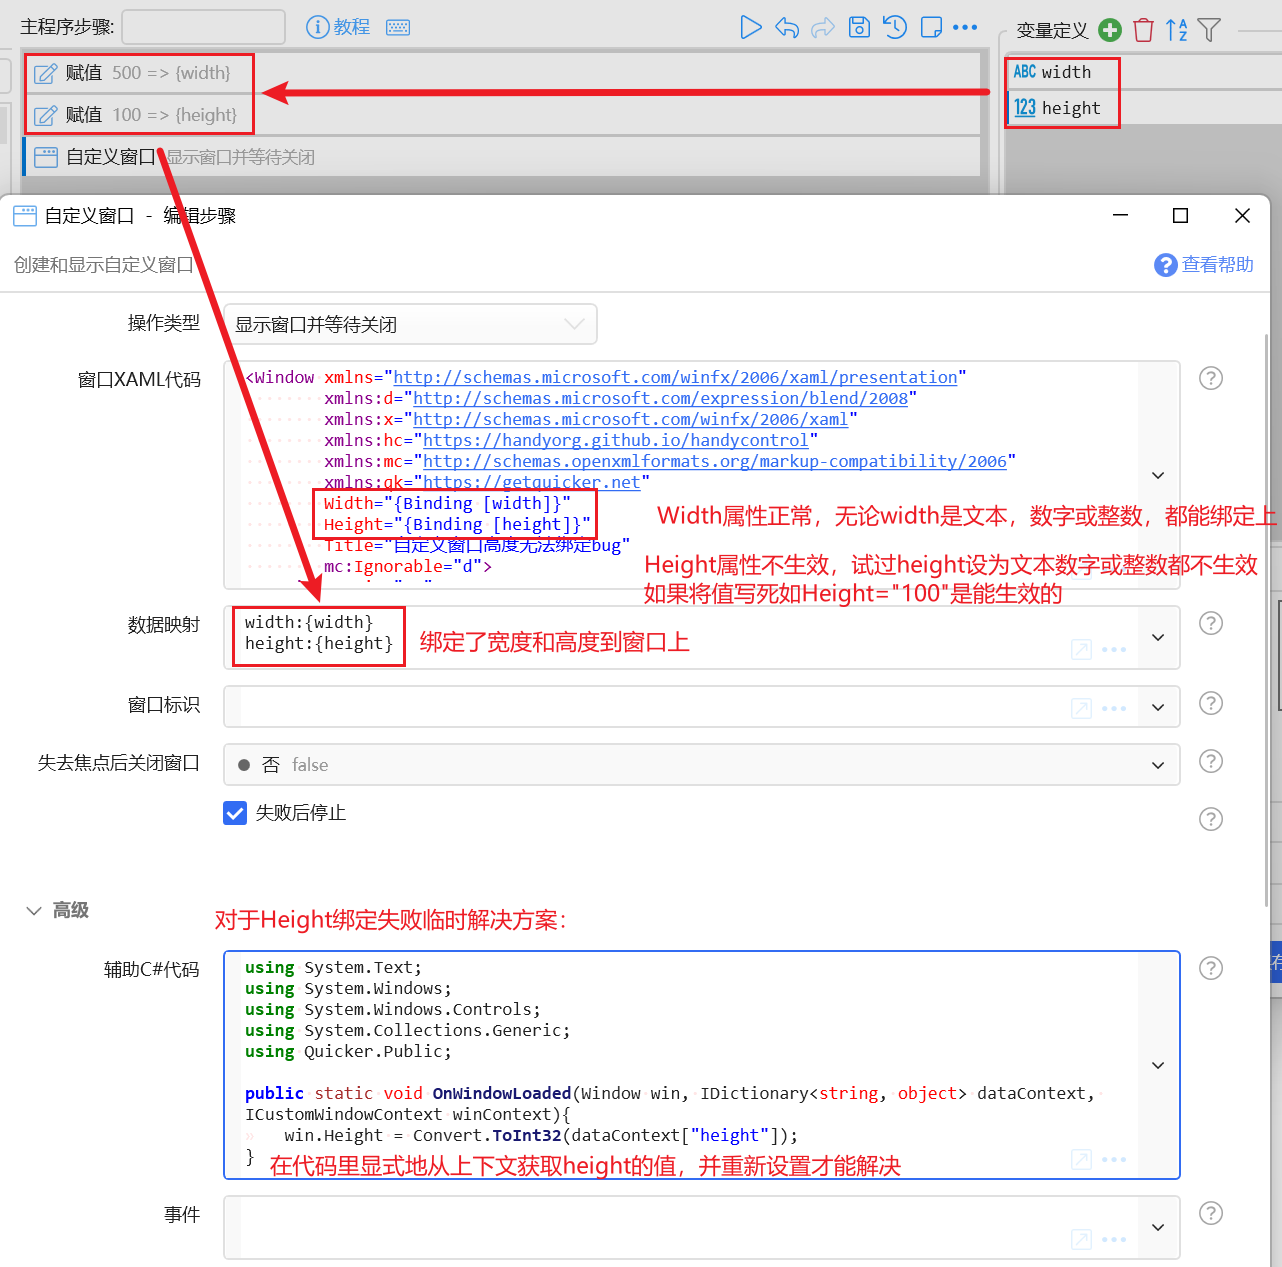Click the three-dot icon in 数据映射 field
This screenshot has height=1267, width=1282.
tap(1114, 650)
